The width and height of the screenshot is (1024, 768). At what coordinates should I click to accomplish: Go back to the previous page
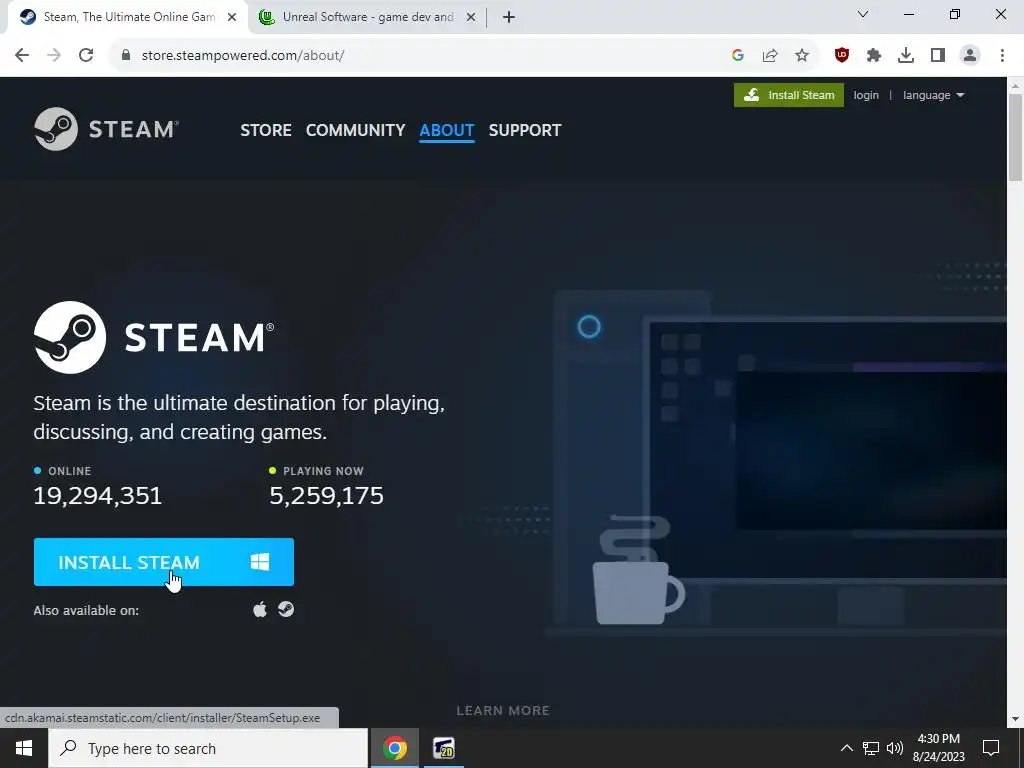click(22, 56)
